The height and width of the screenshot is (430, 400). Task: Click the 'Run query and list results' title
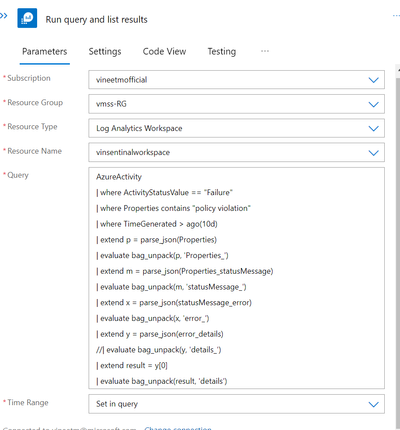[x=96, y=20]
